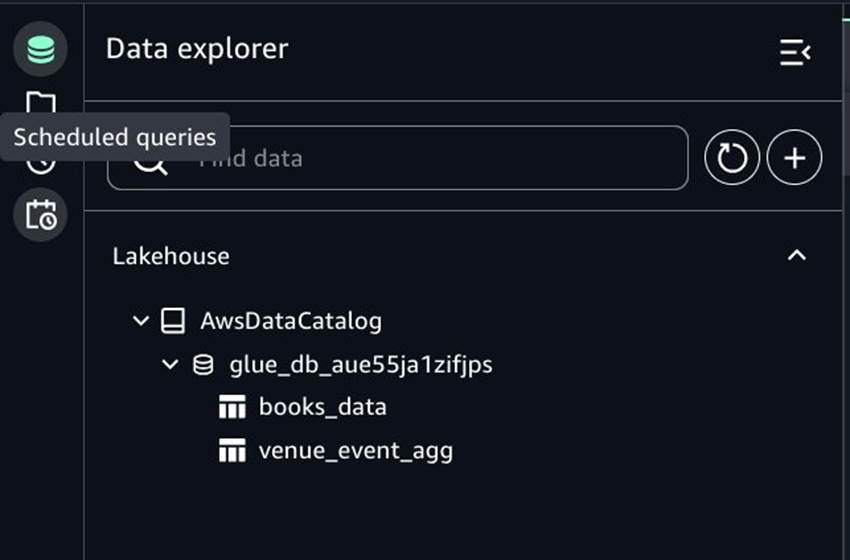Click the books_data table icon

tap(232, 407)
